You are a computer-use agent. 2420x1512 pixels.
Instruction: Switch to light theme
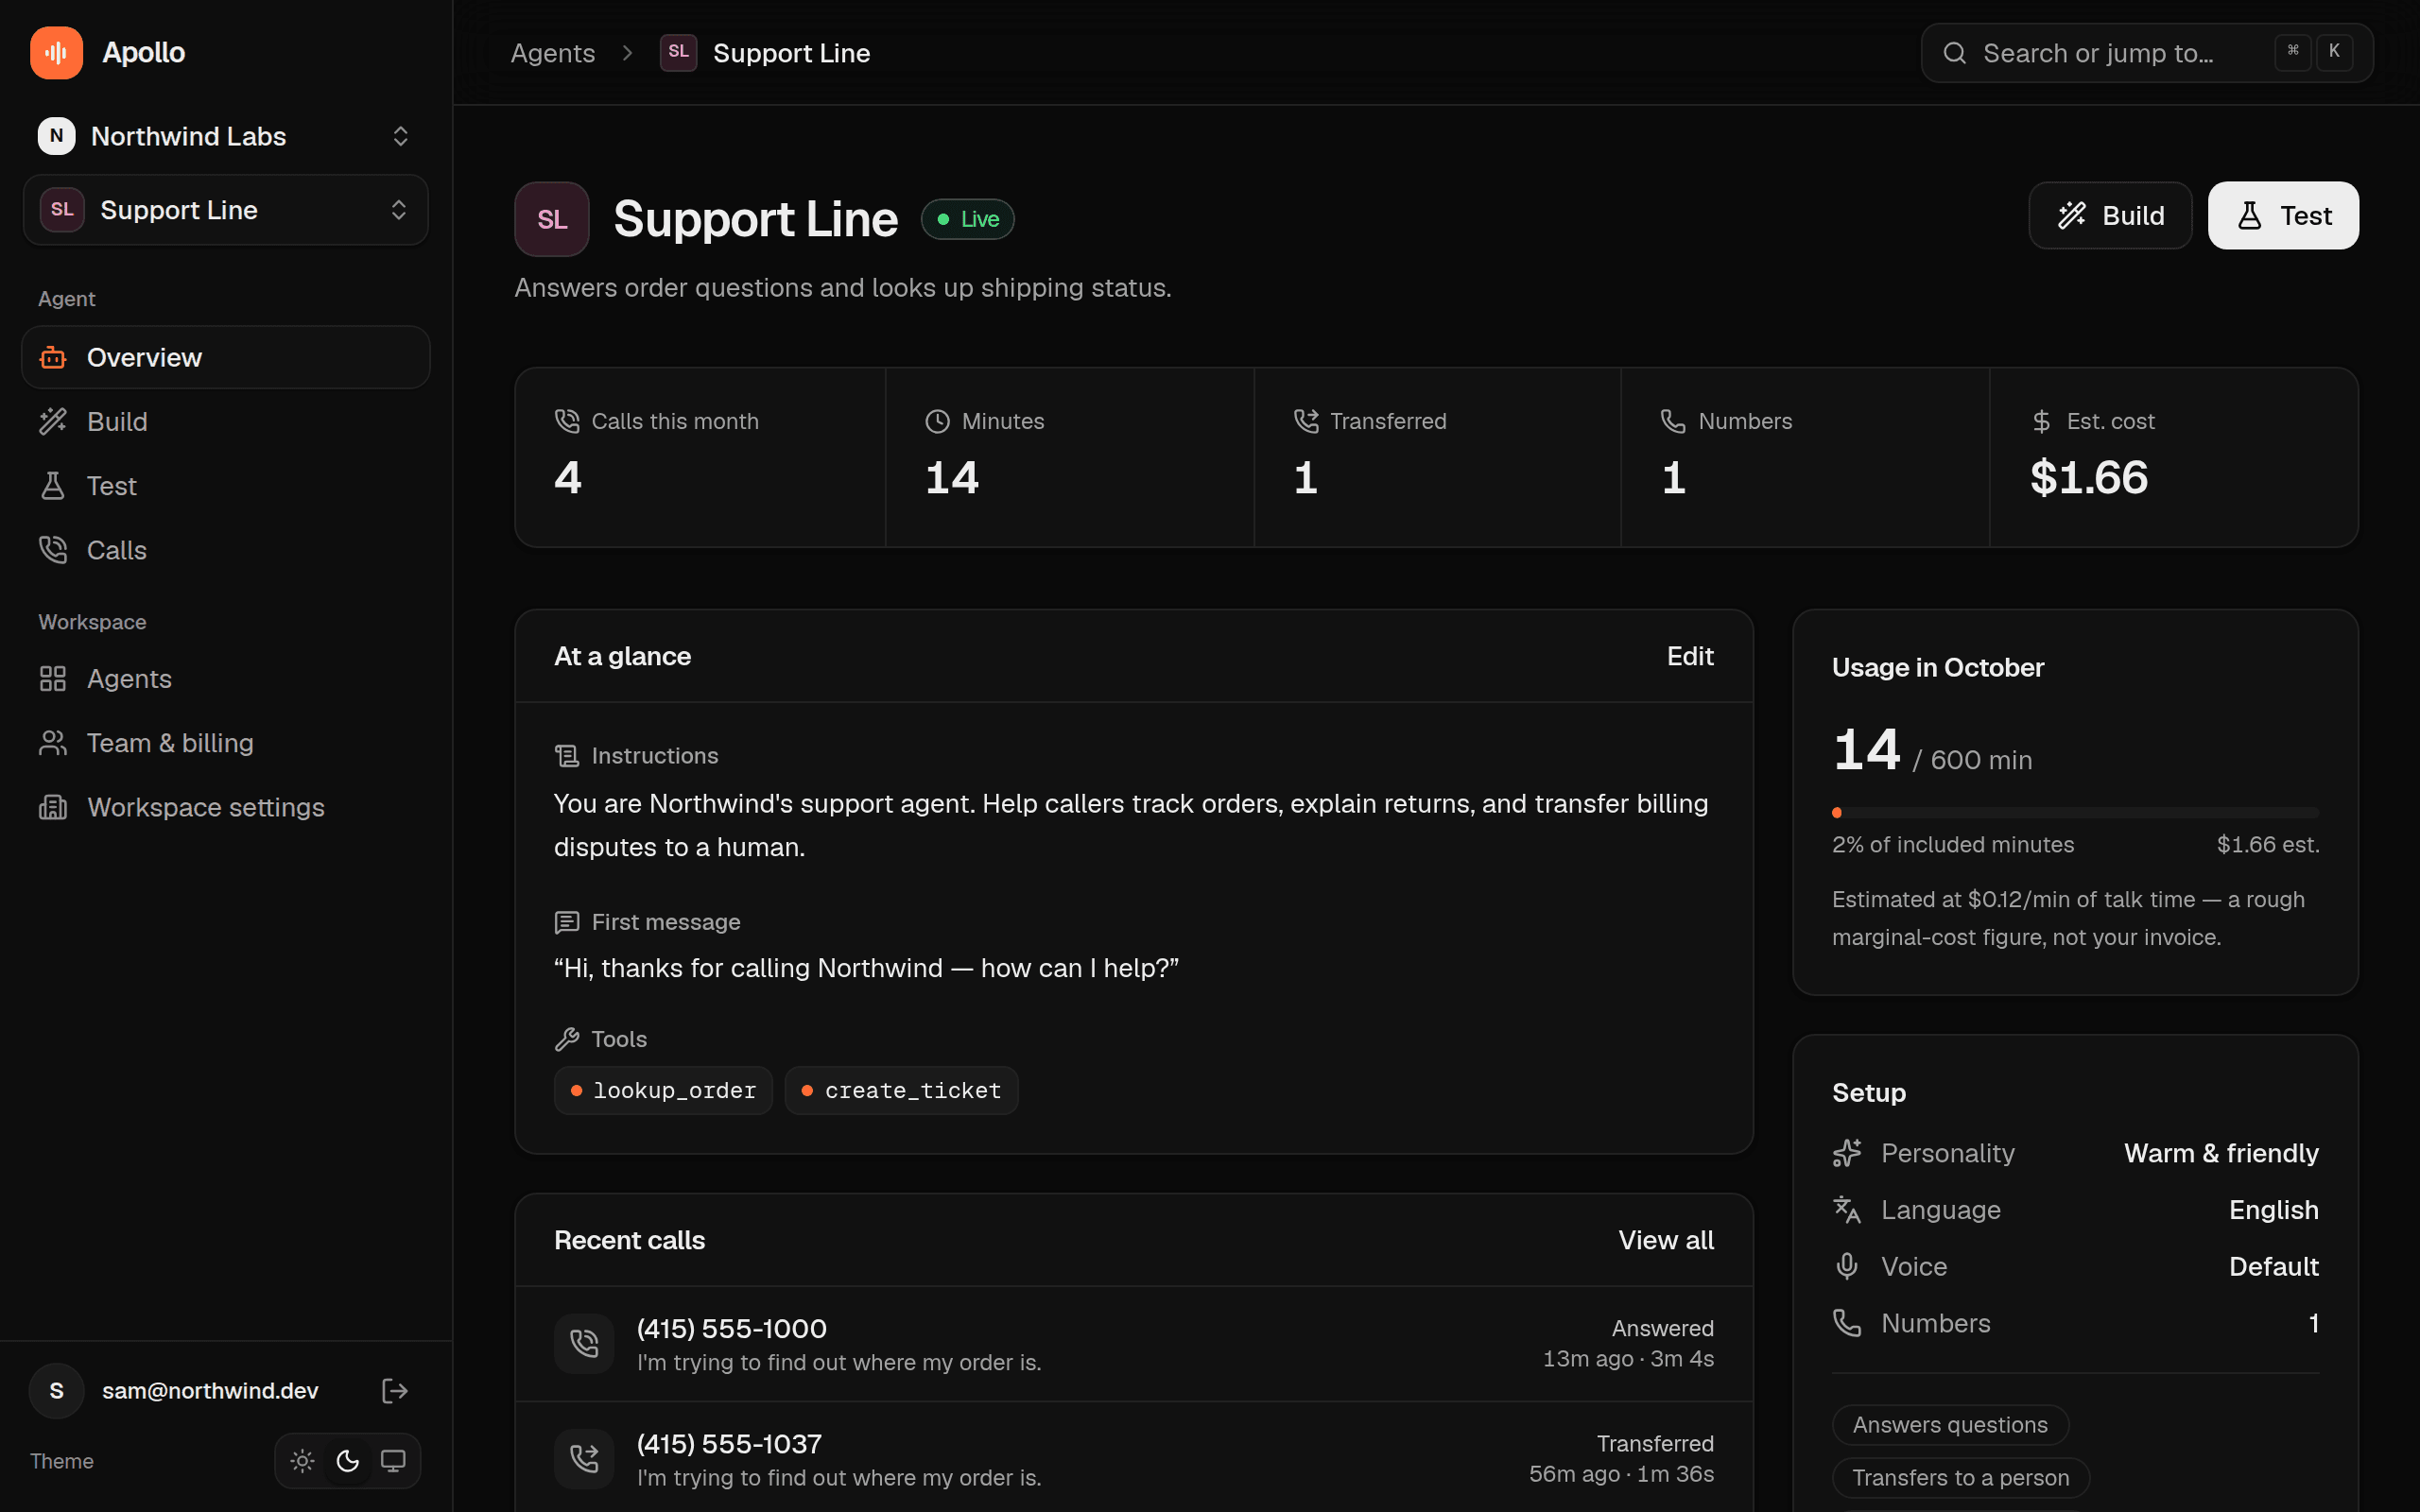302,1461
